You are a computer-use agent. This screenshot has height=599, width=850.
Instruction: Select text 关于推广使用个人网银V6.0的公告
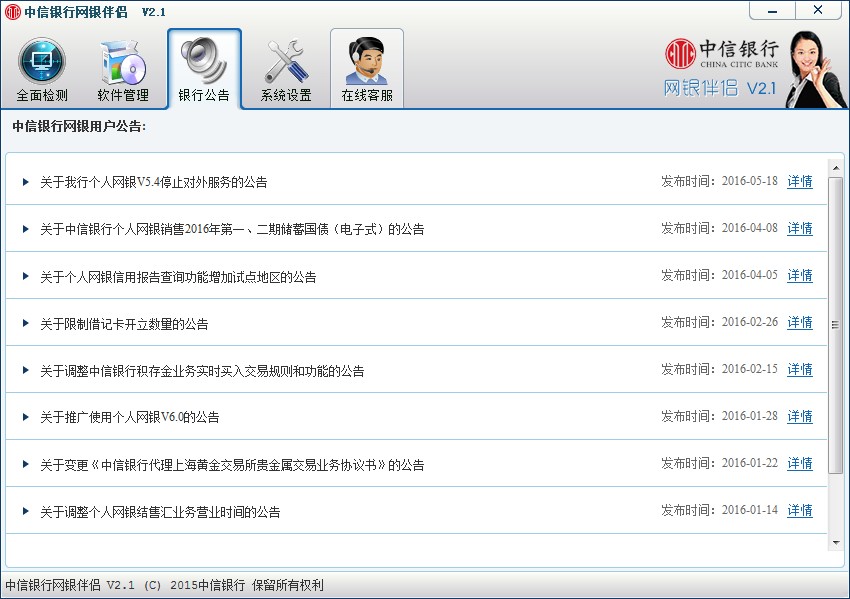pyautogui.click(x=130, y=417)
